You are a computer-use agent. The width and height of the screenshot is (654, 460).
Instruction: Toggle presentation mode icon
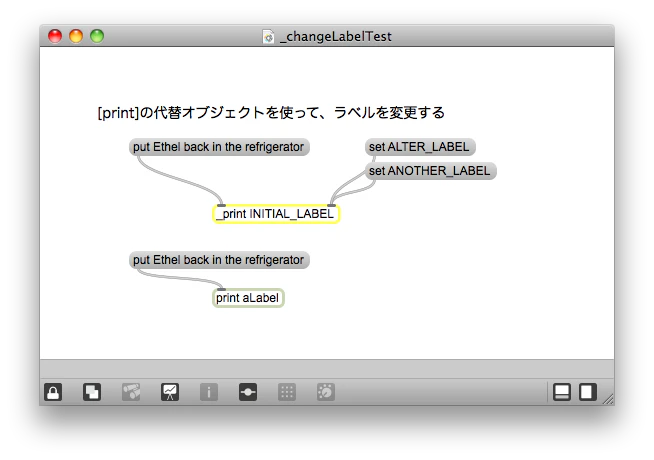(x=170, y=392)
